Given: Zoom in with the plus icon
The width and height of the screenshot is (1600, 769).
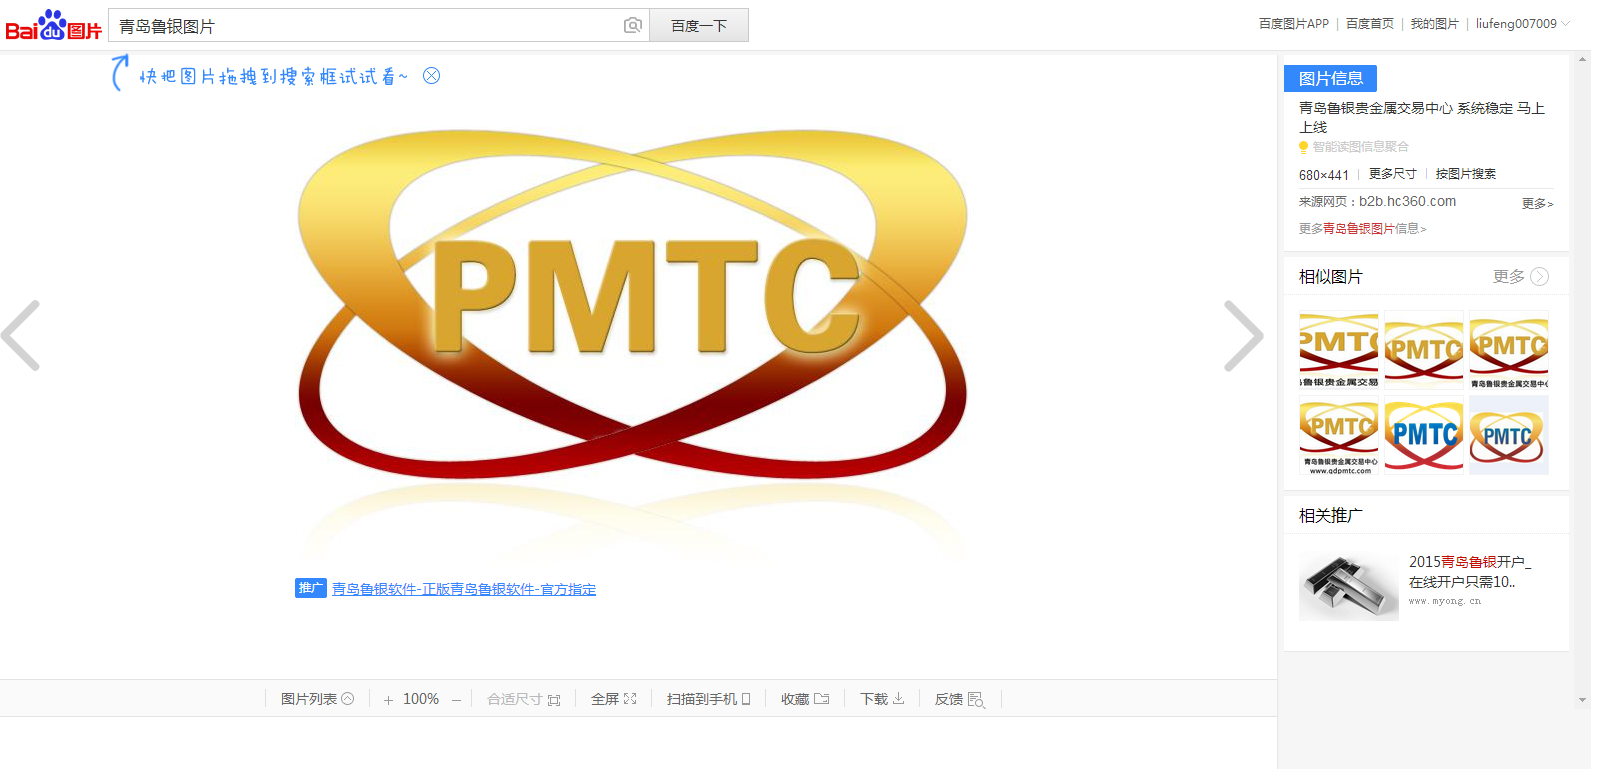Looking at the screenshot, I should [388, 700].
